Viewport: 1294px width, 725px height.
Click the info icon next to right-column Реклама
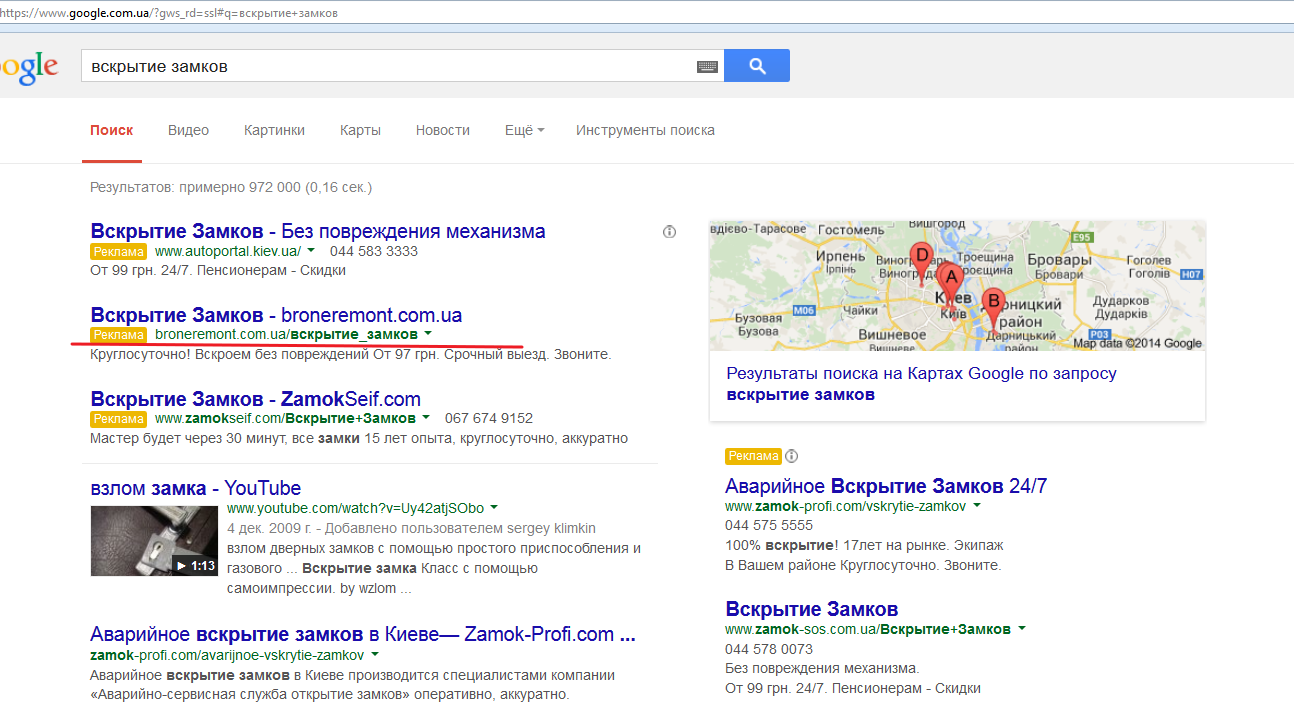pos(792,456)
